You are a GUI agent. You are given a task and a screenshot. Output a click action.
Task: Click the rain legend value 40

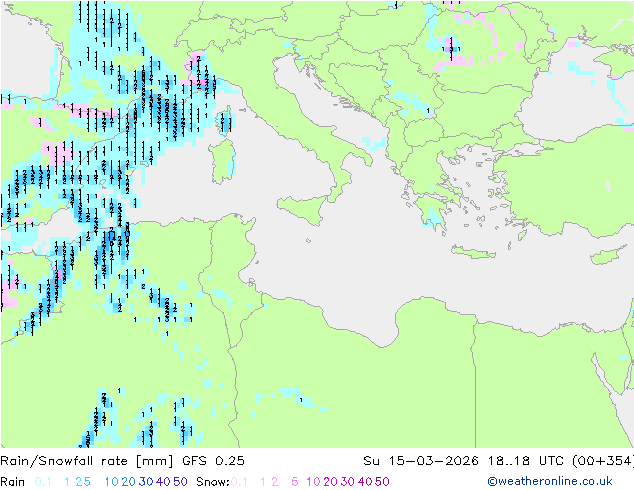coord(163,482)
